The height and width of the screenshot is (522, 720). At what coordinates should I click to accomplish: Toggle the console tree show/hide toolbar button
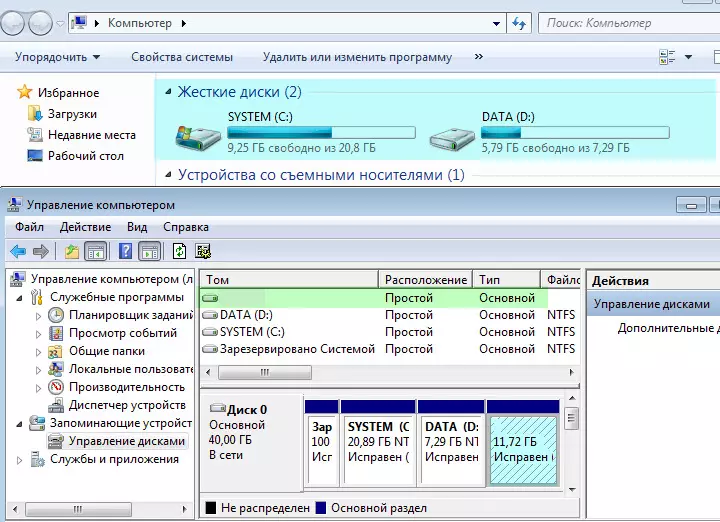pos(96,251)
